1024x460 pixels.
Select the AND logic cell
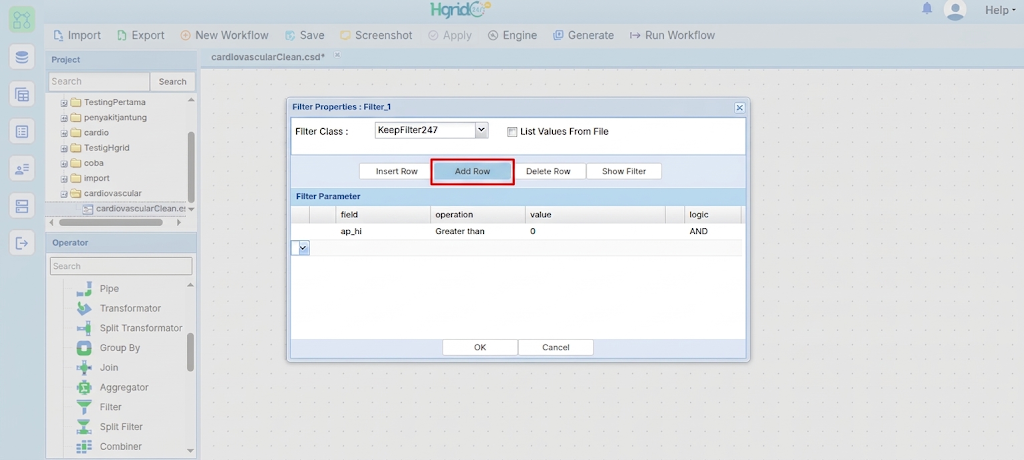[x=712, y=231]
